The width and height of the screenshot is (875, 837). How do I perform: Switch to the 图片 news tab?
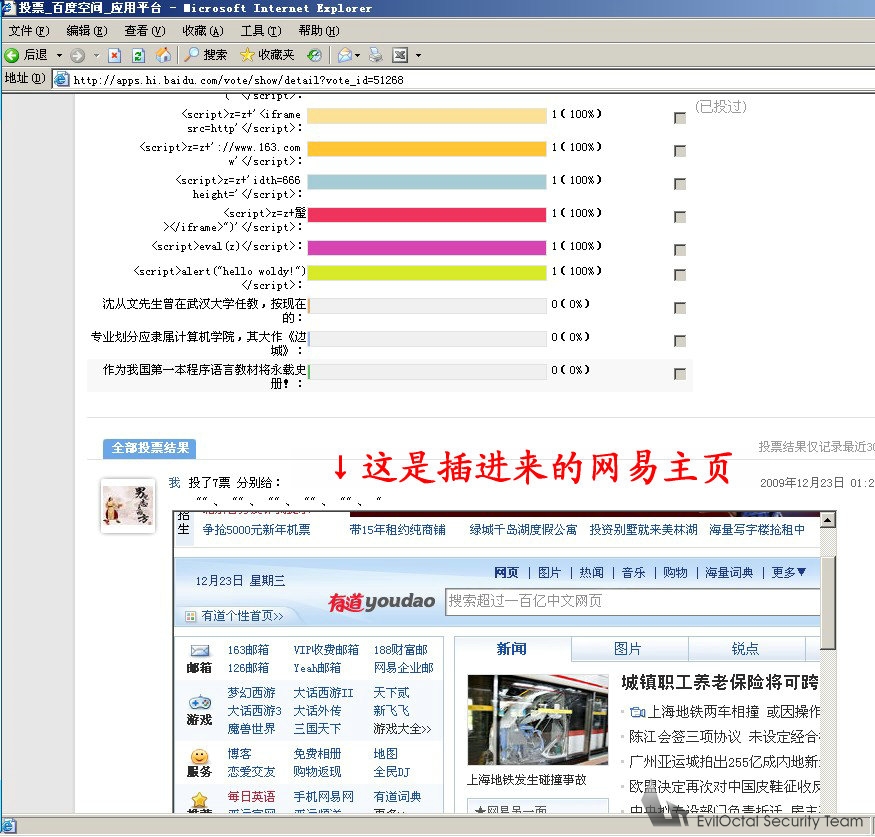coord(628,648)
